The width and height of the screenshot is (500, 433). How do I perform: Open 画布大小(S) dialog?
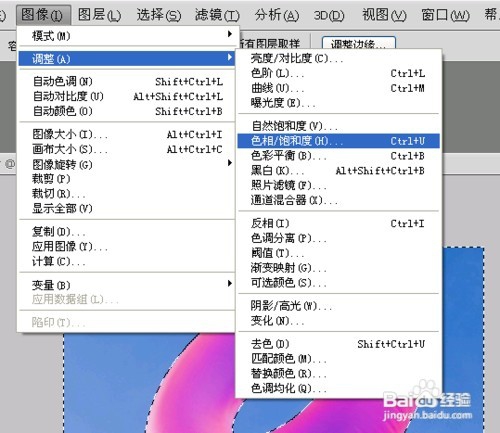tap(127, 149)
